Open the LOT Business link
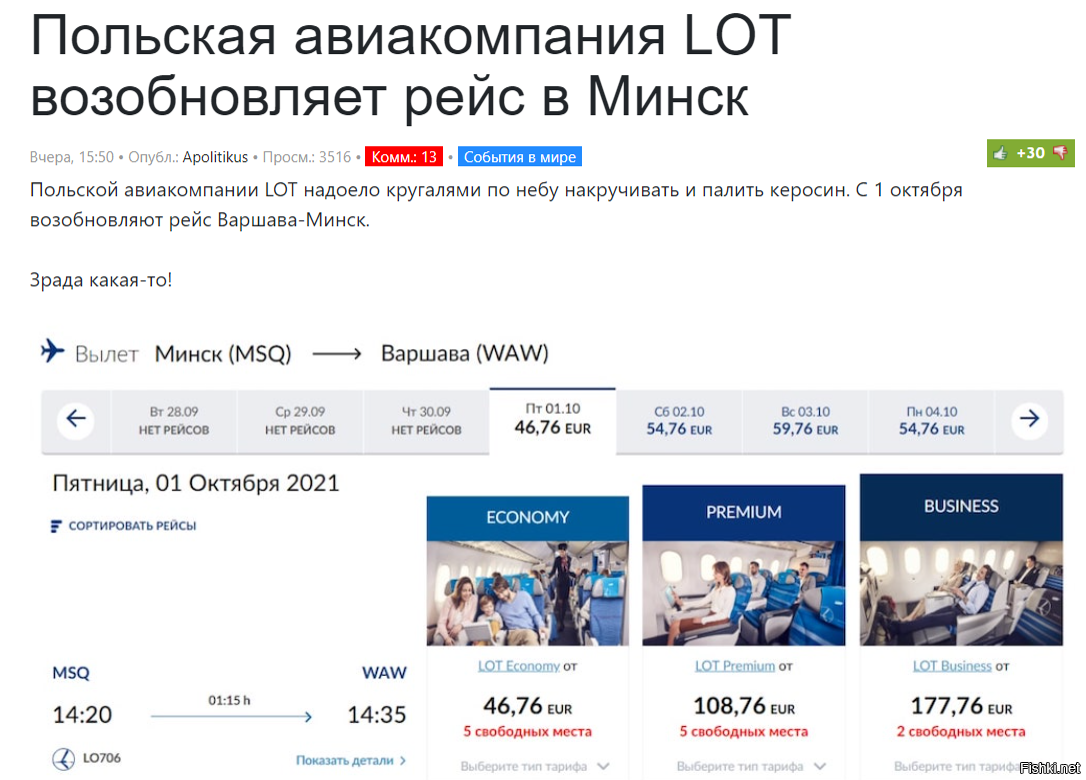1086x780 pixels. coord(952,666)
